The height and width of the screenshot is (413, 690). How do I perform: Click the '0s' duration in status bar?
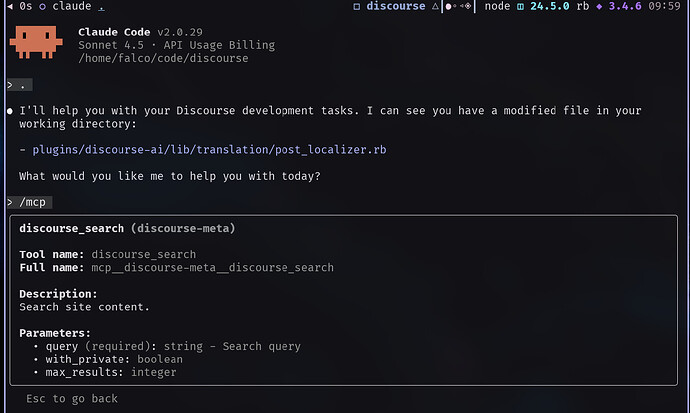coord(26,6)
